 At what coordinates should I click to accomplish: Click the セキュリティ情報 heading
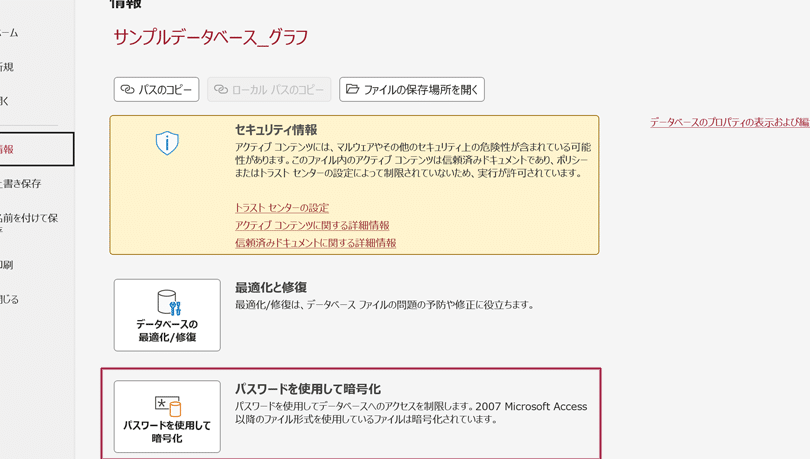coord(276,130)
